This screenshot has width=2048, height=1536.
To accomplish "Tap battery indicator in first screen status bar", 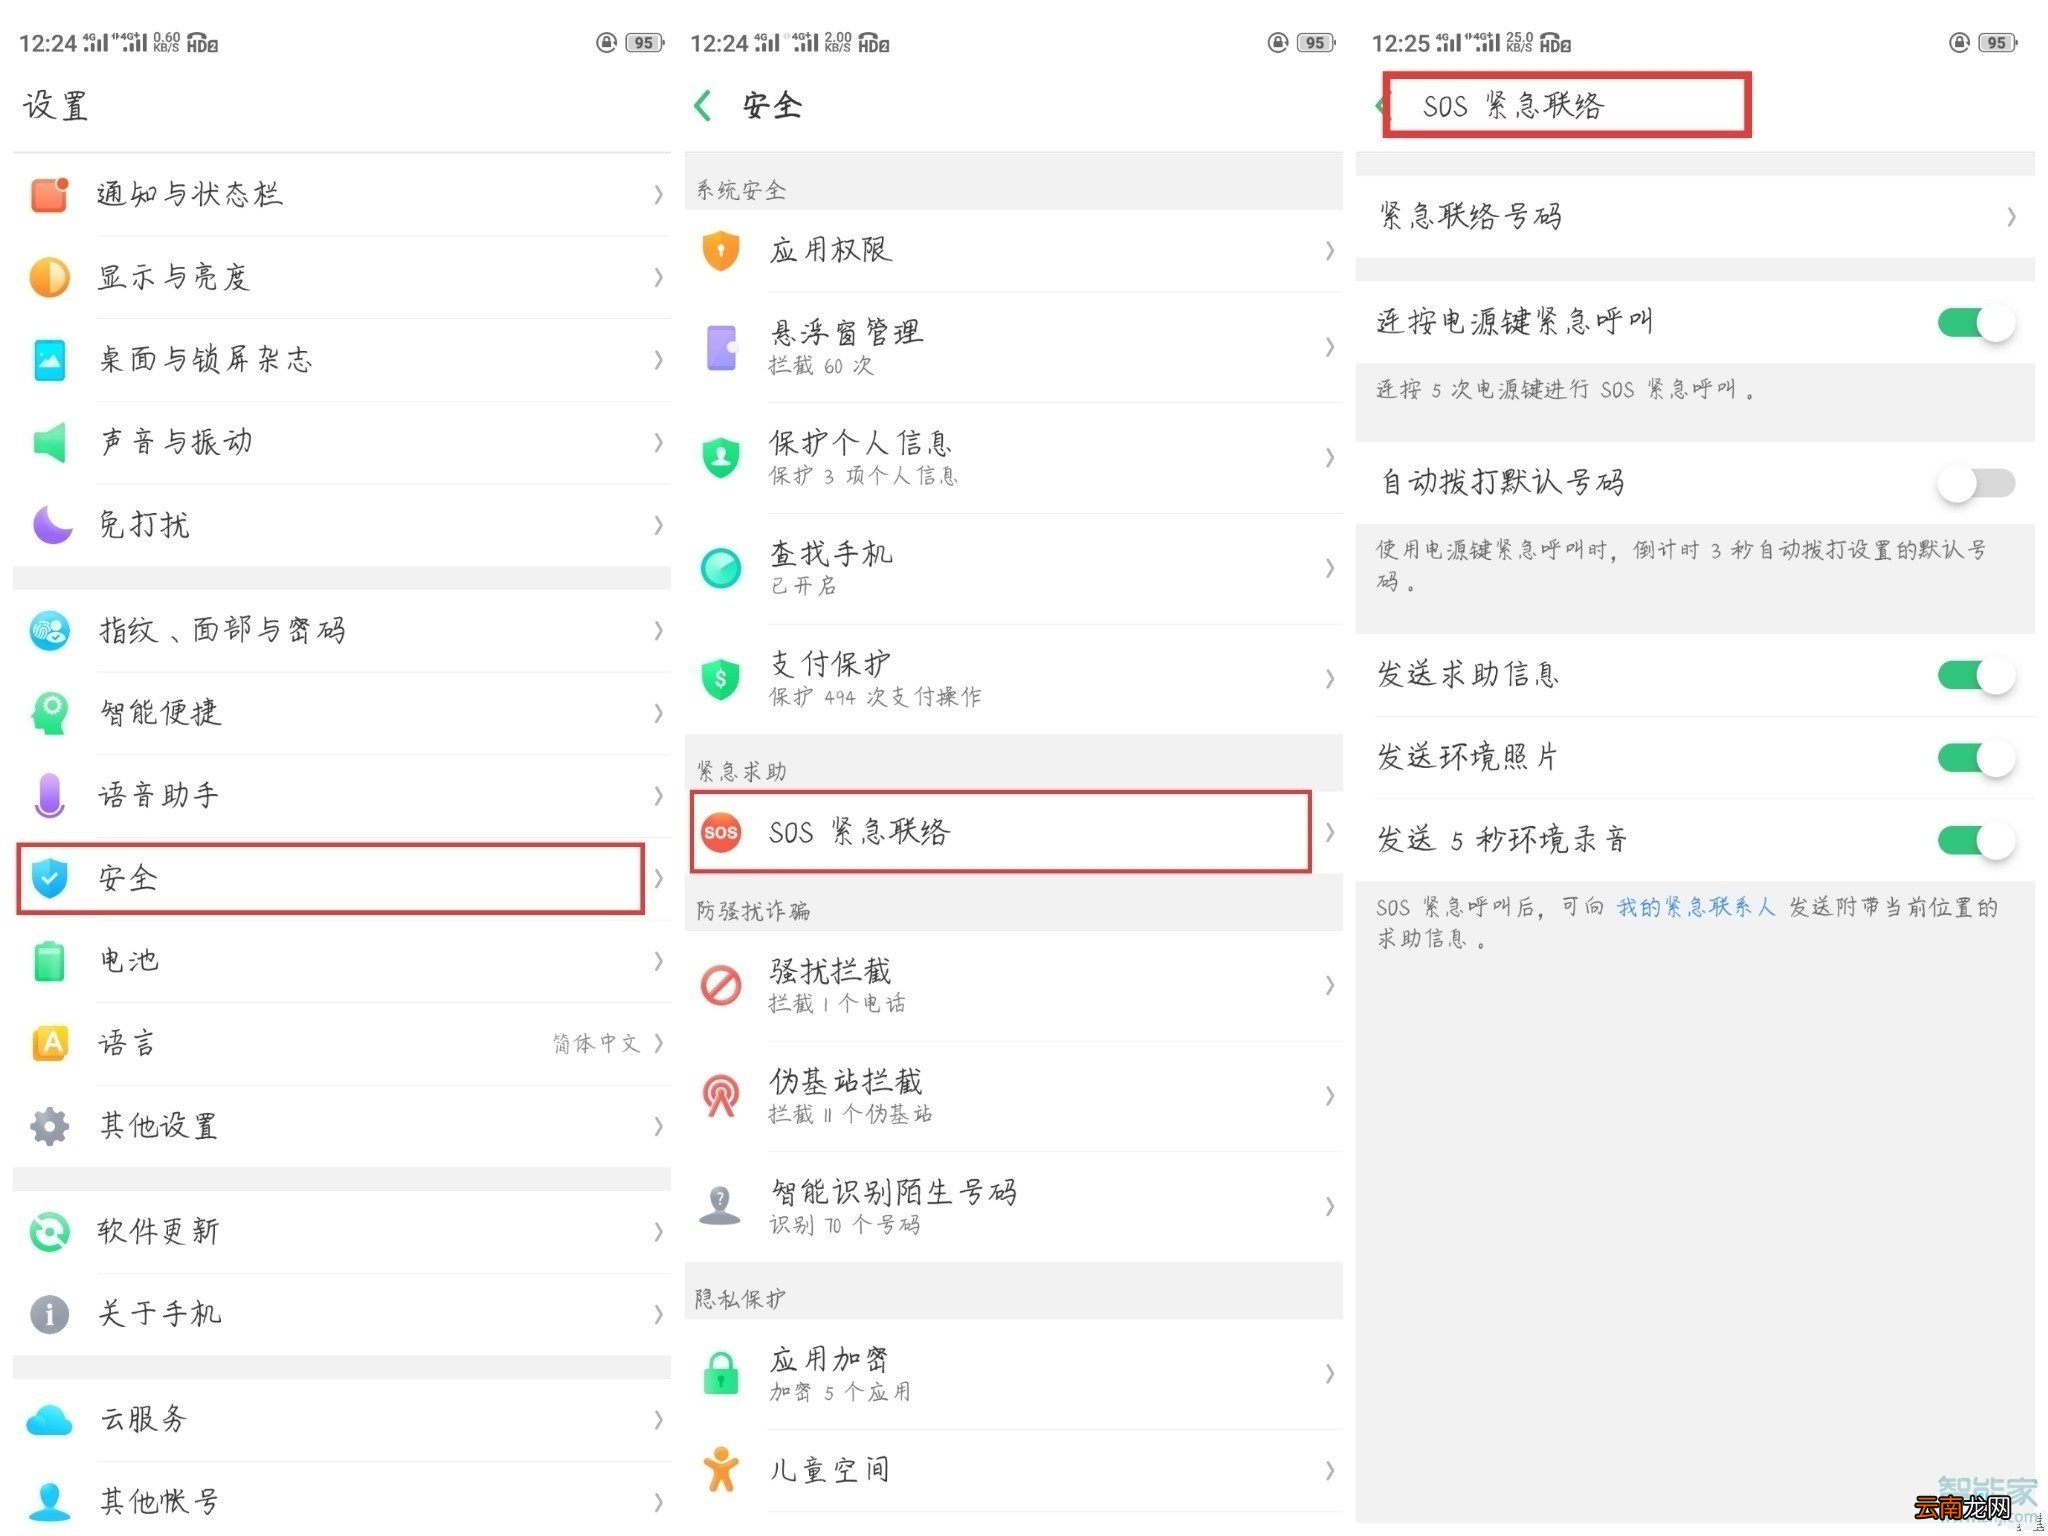I will coord(644,43).
